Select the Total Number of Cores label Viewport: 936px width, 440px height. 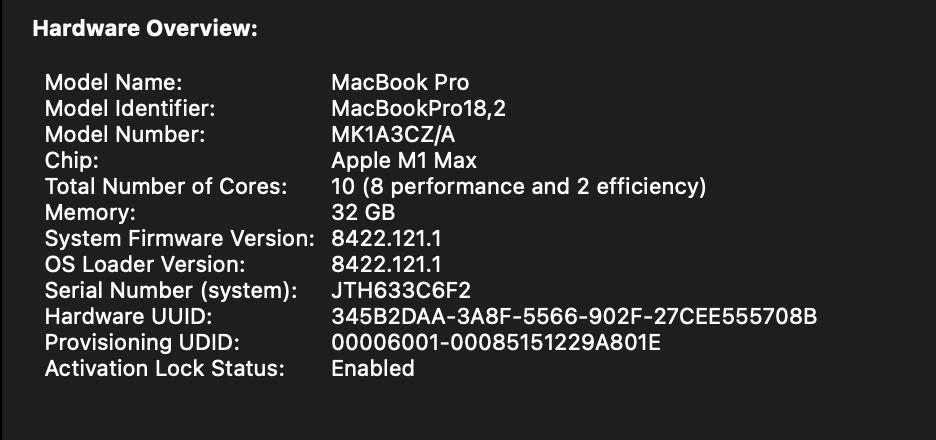click(x=166, y=186)
